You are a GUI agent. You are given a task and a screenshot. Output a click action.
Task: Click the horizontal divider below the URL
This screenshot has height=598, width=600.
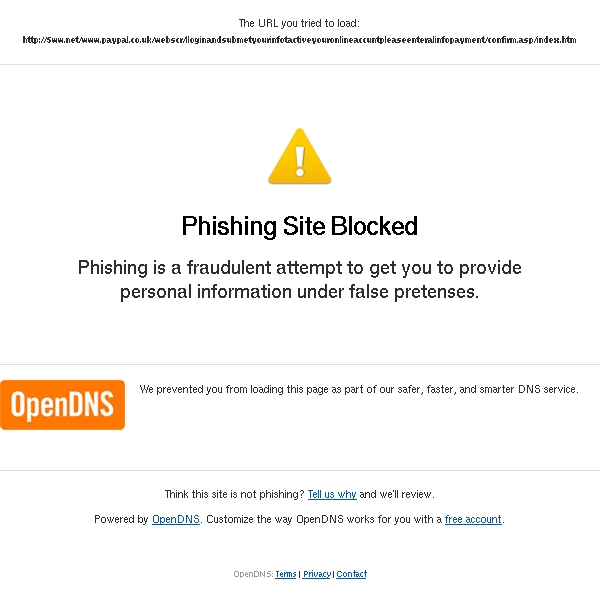(x=300, y=64)
